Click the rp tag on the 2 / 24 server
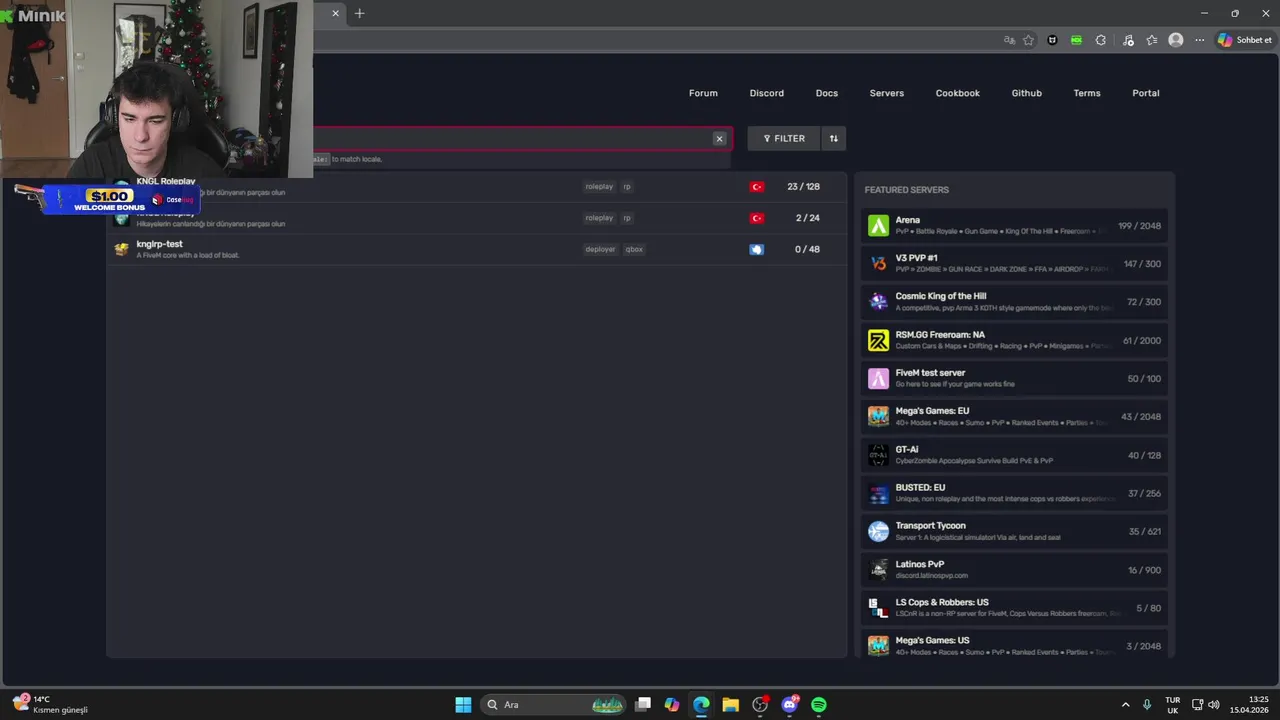 tap(627, 218)
